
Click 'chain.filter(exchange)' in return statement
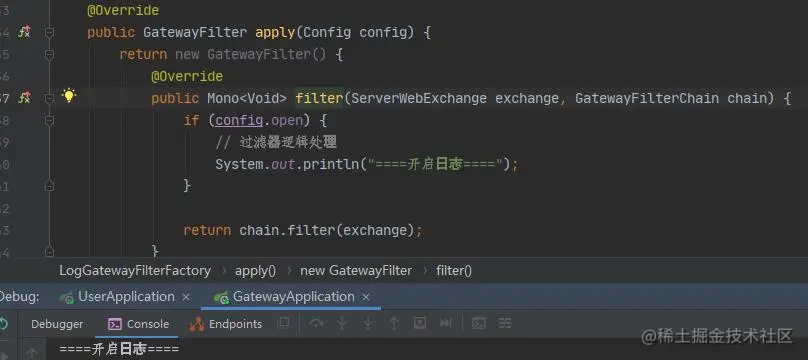(327, 230)
